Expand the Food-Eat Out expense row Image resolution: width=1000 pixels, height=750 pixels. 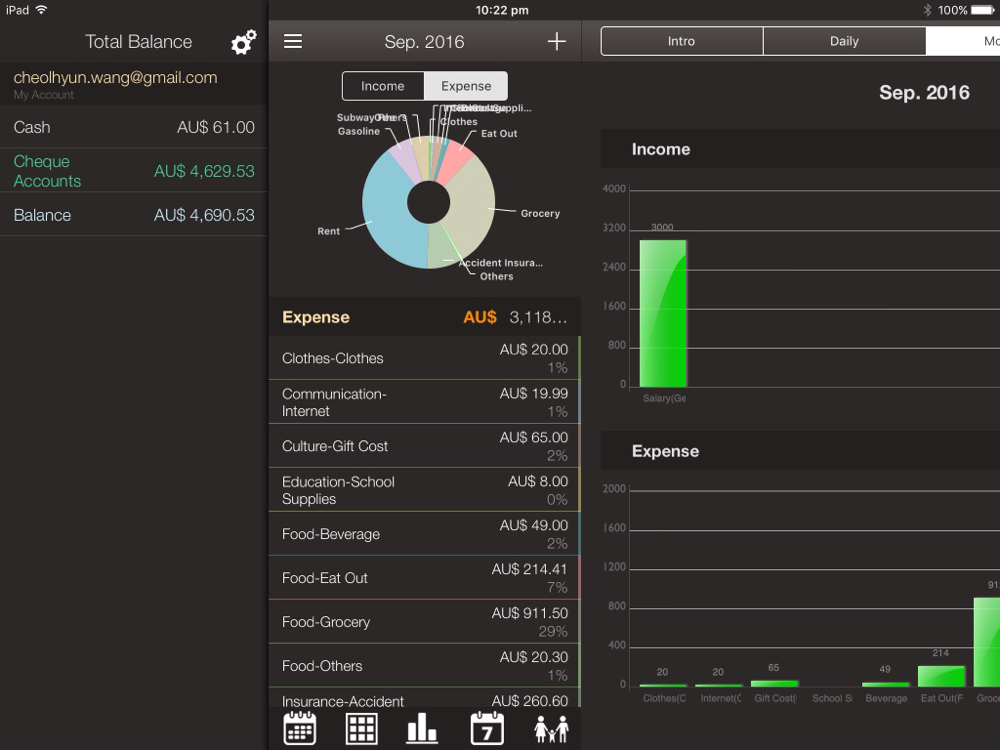(x=425, y=578)
